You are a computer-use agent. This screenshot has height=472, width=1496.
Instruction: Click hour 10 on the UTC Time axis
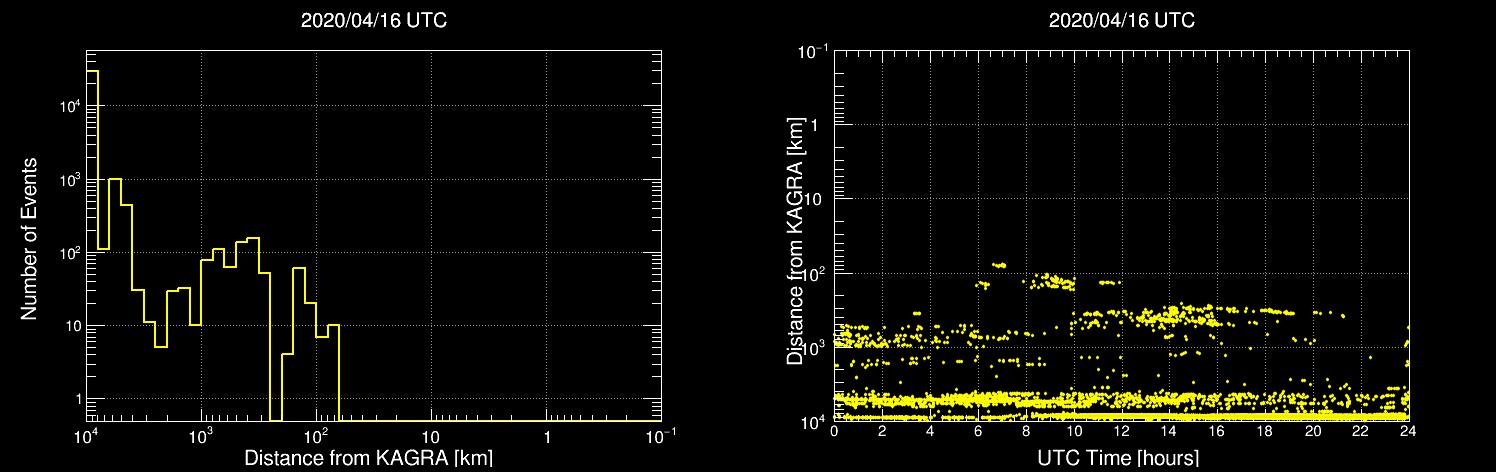[x=1074, y=432]
